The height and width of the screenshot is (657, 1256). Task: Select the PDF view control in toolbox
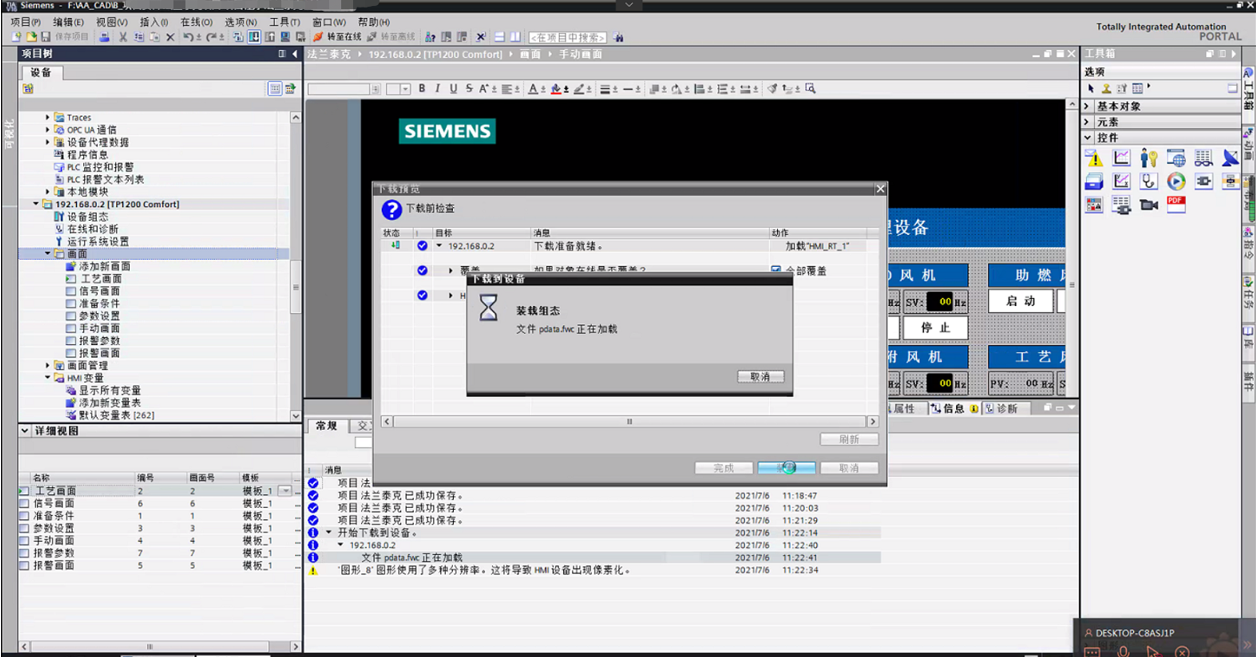coord(1176,204)
